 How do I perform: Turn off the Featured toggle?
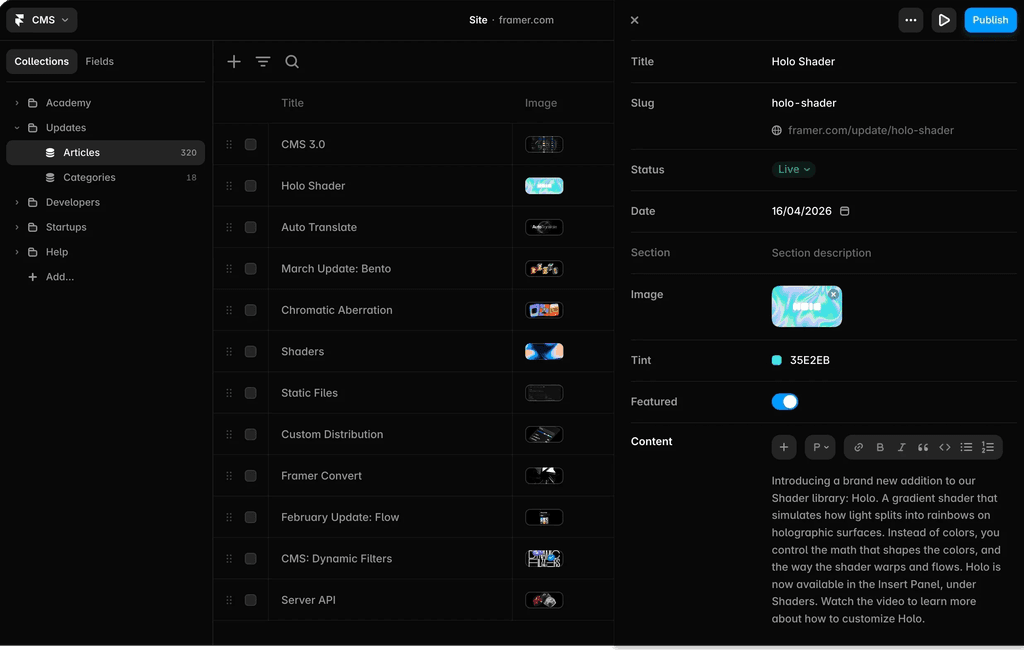tap(784, 402)
